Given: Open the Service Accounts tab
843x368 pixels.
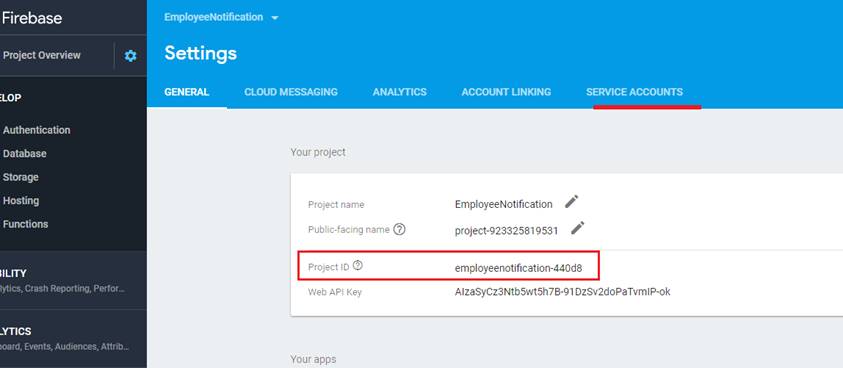Looking at the screenshot, I should [x=634, y=92].
